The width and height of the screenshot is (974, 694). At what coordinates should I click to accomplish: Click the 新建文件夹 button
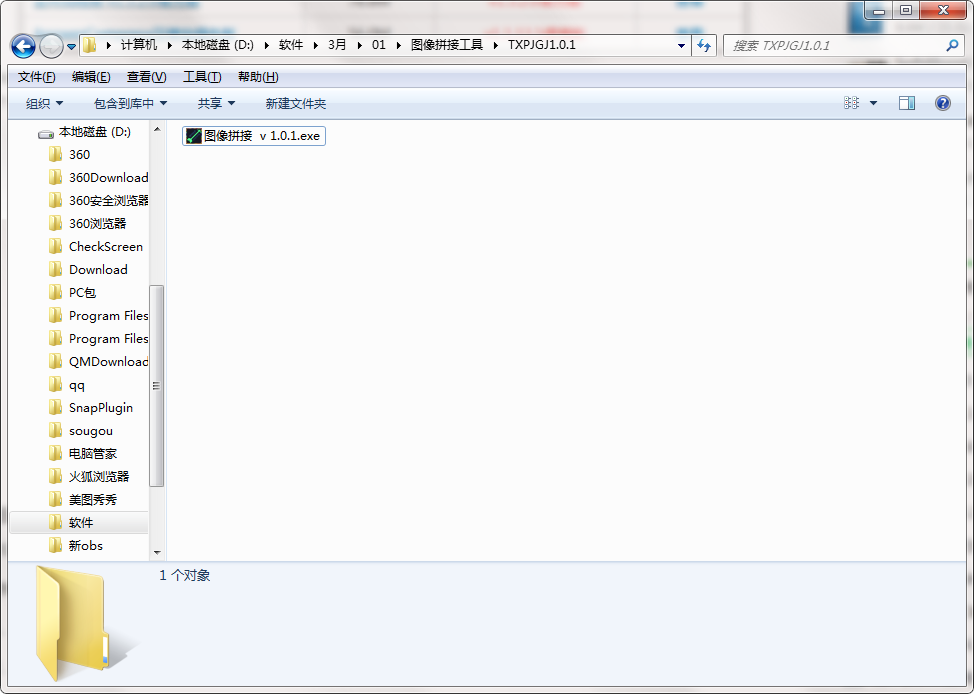click(x=296, y=104)
